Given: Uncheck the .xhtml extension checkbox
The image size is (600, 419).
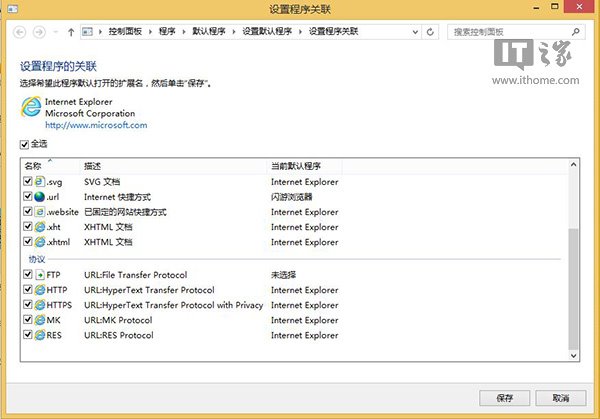Looking at the screenshot, I should [27, 242].
